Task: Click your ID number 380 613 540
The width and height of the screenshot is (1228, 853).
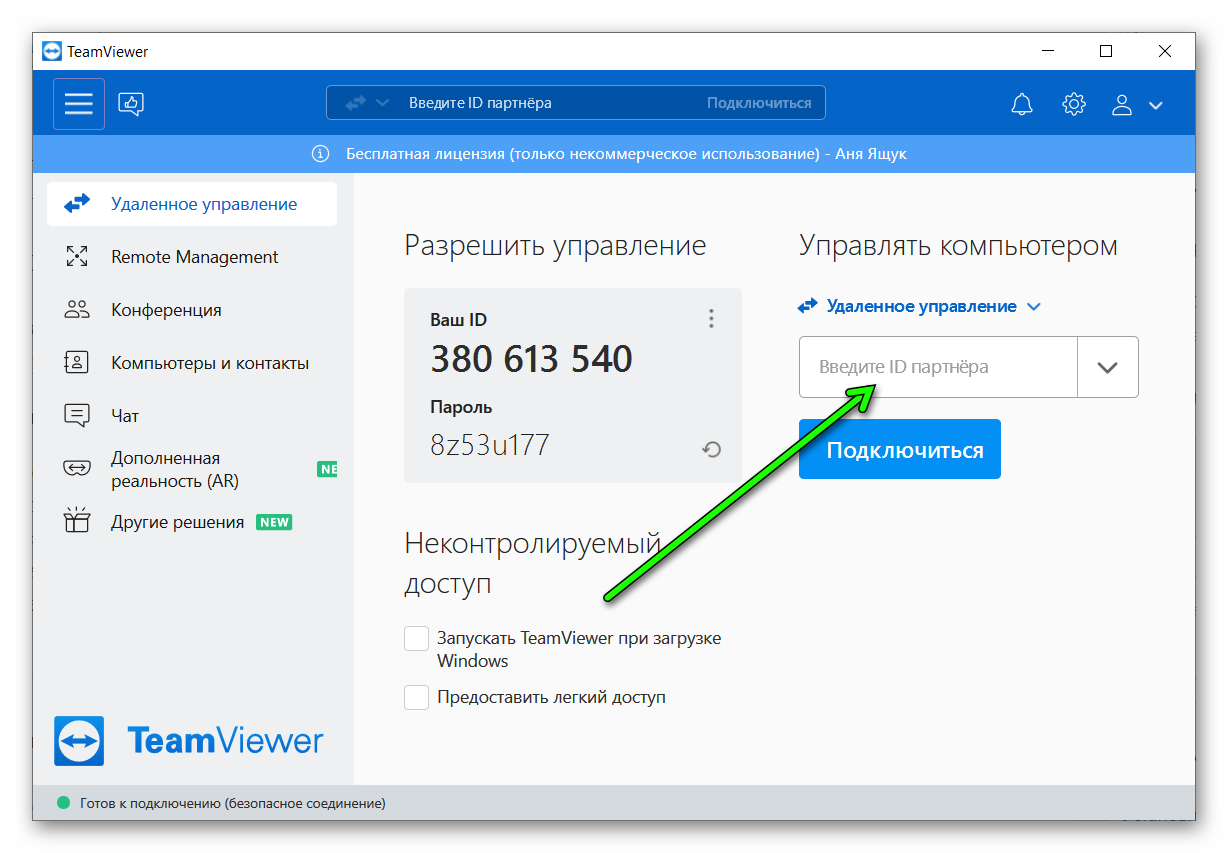Action: 532,359
